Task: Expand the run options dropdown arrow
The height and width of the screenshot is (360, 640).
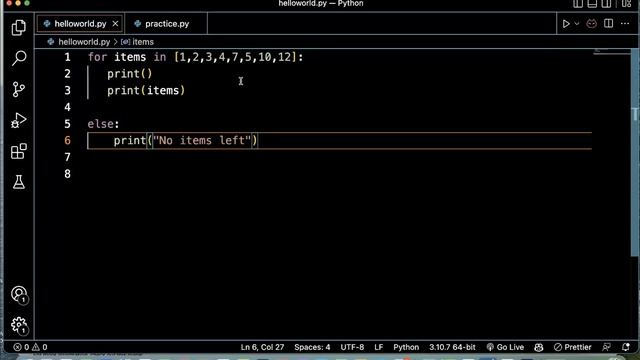Action: [x=577, y=24]
